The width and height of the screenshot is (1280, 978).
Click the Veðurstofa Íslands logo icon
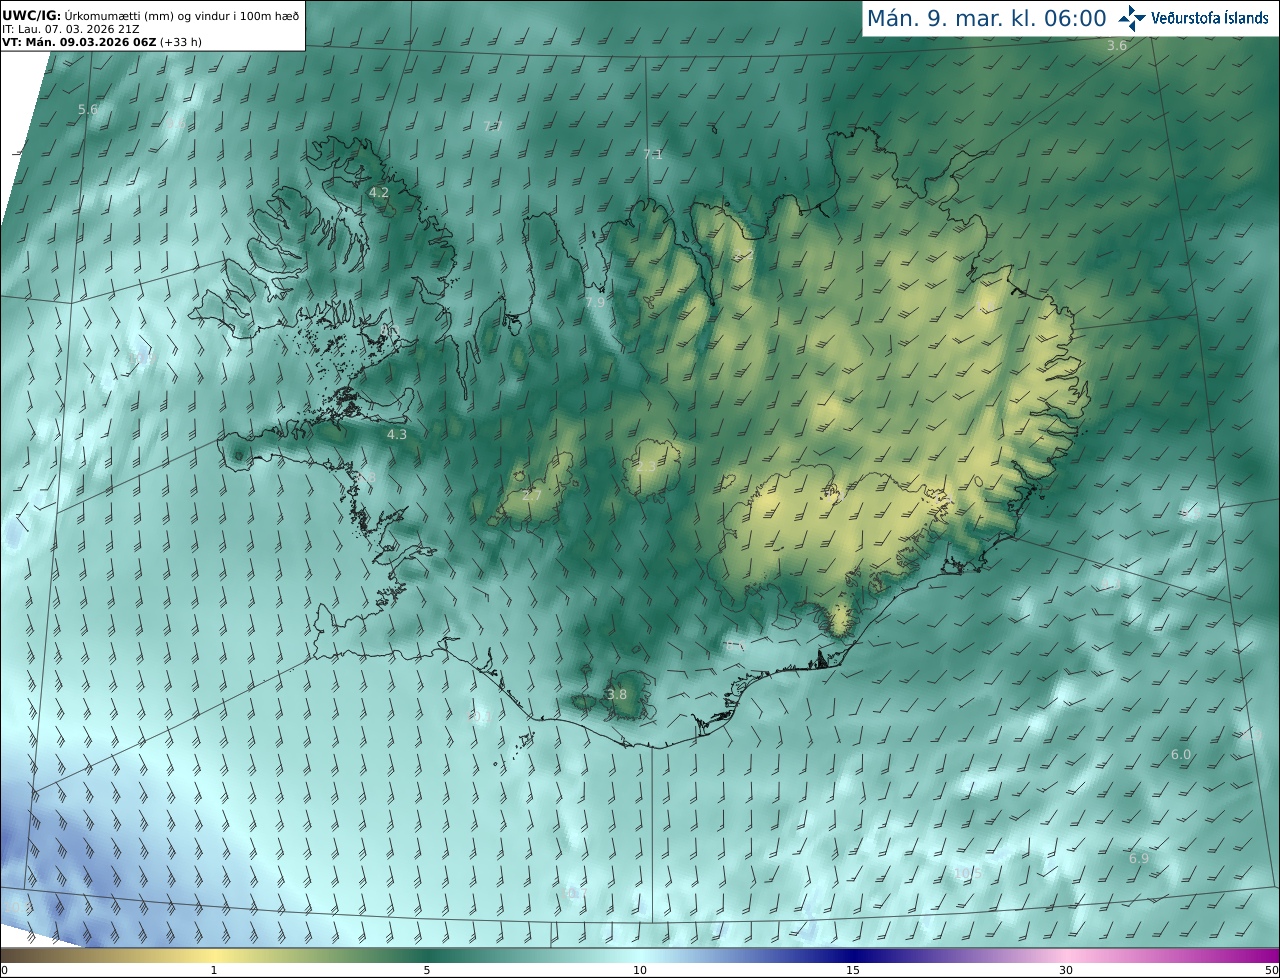pyautogui.click(x=1133, y=18)
